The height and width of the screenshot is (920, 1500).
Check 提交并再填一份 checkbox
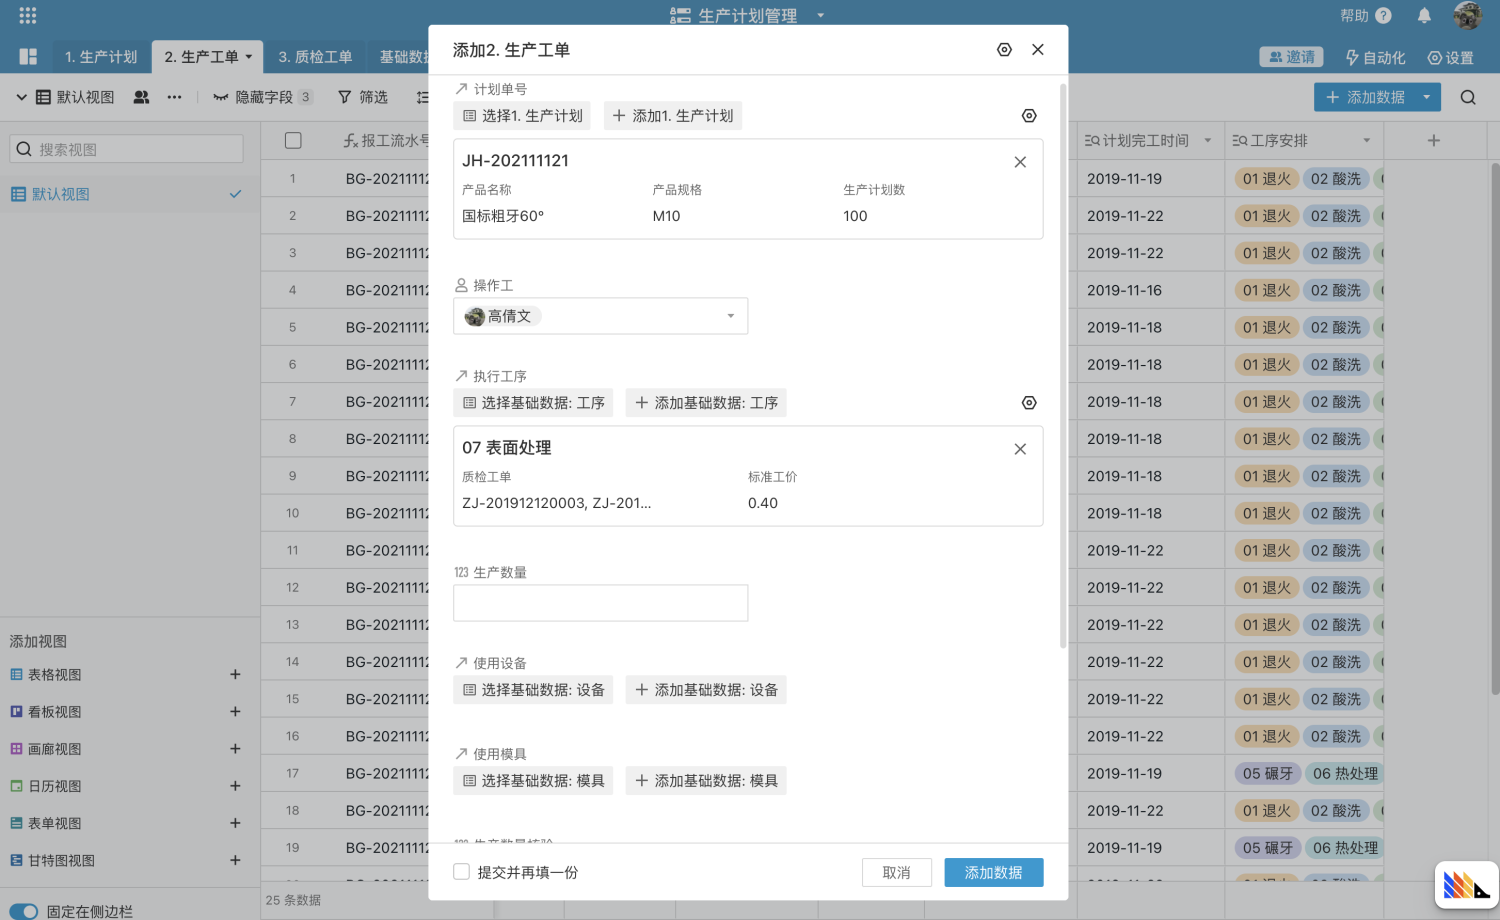461,872
